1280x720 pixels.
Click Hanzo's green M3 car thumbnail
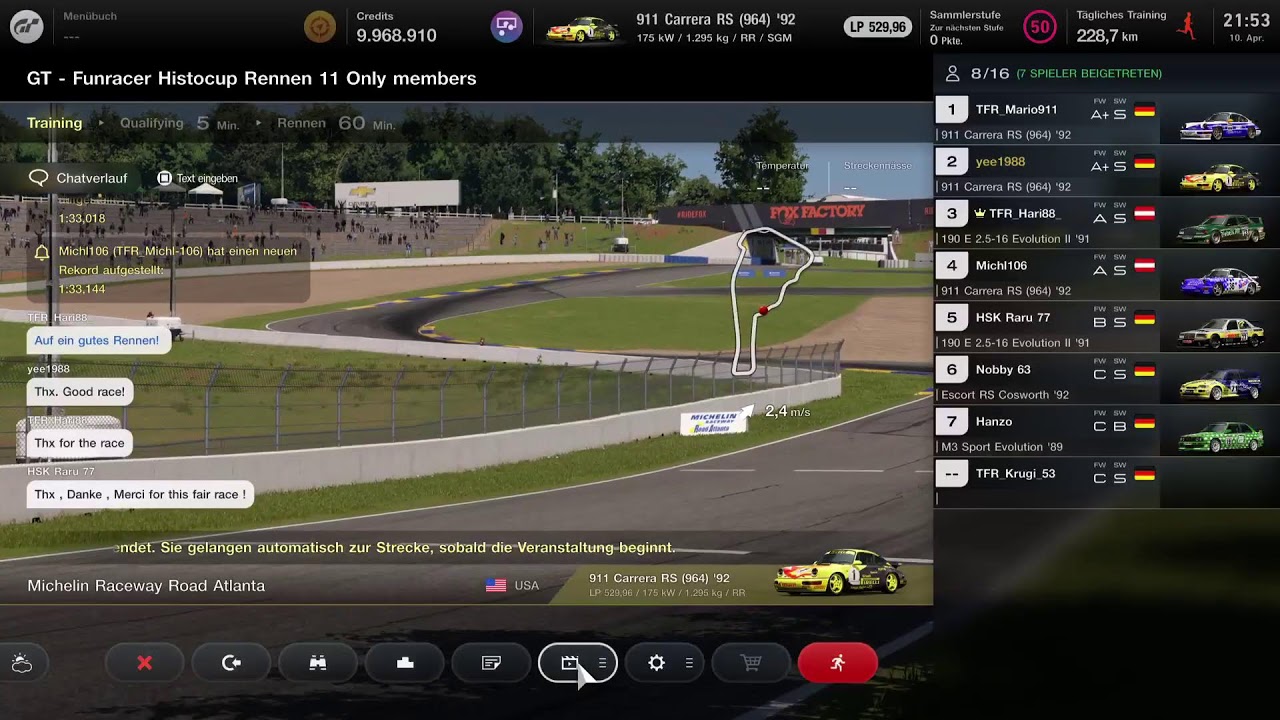tap(1220, 437)
